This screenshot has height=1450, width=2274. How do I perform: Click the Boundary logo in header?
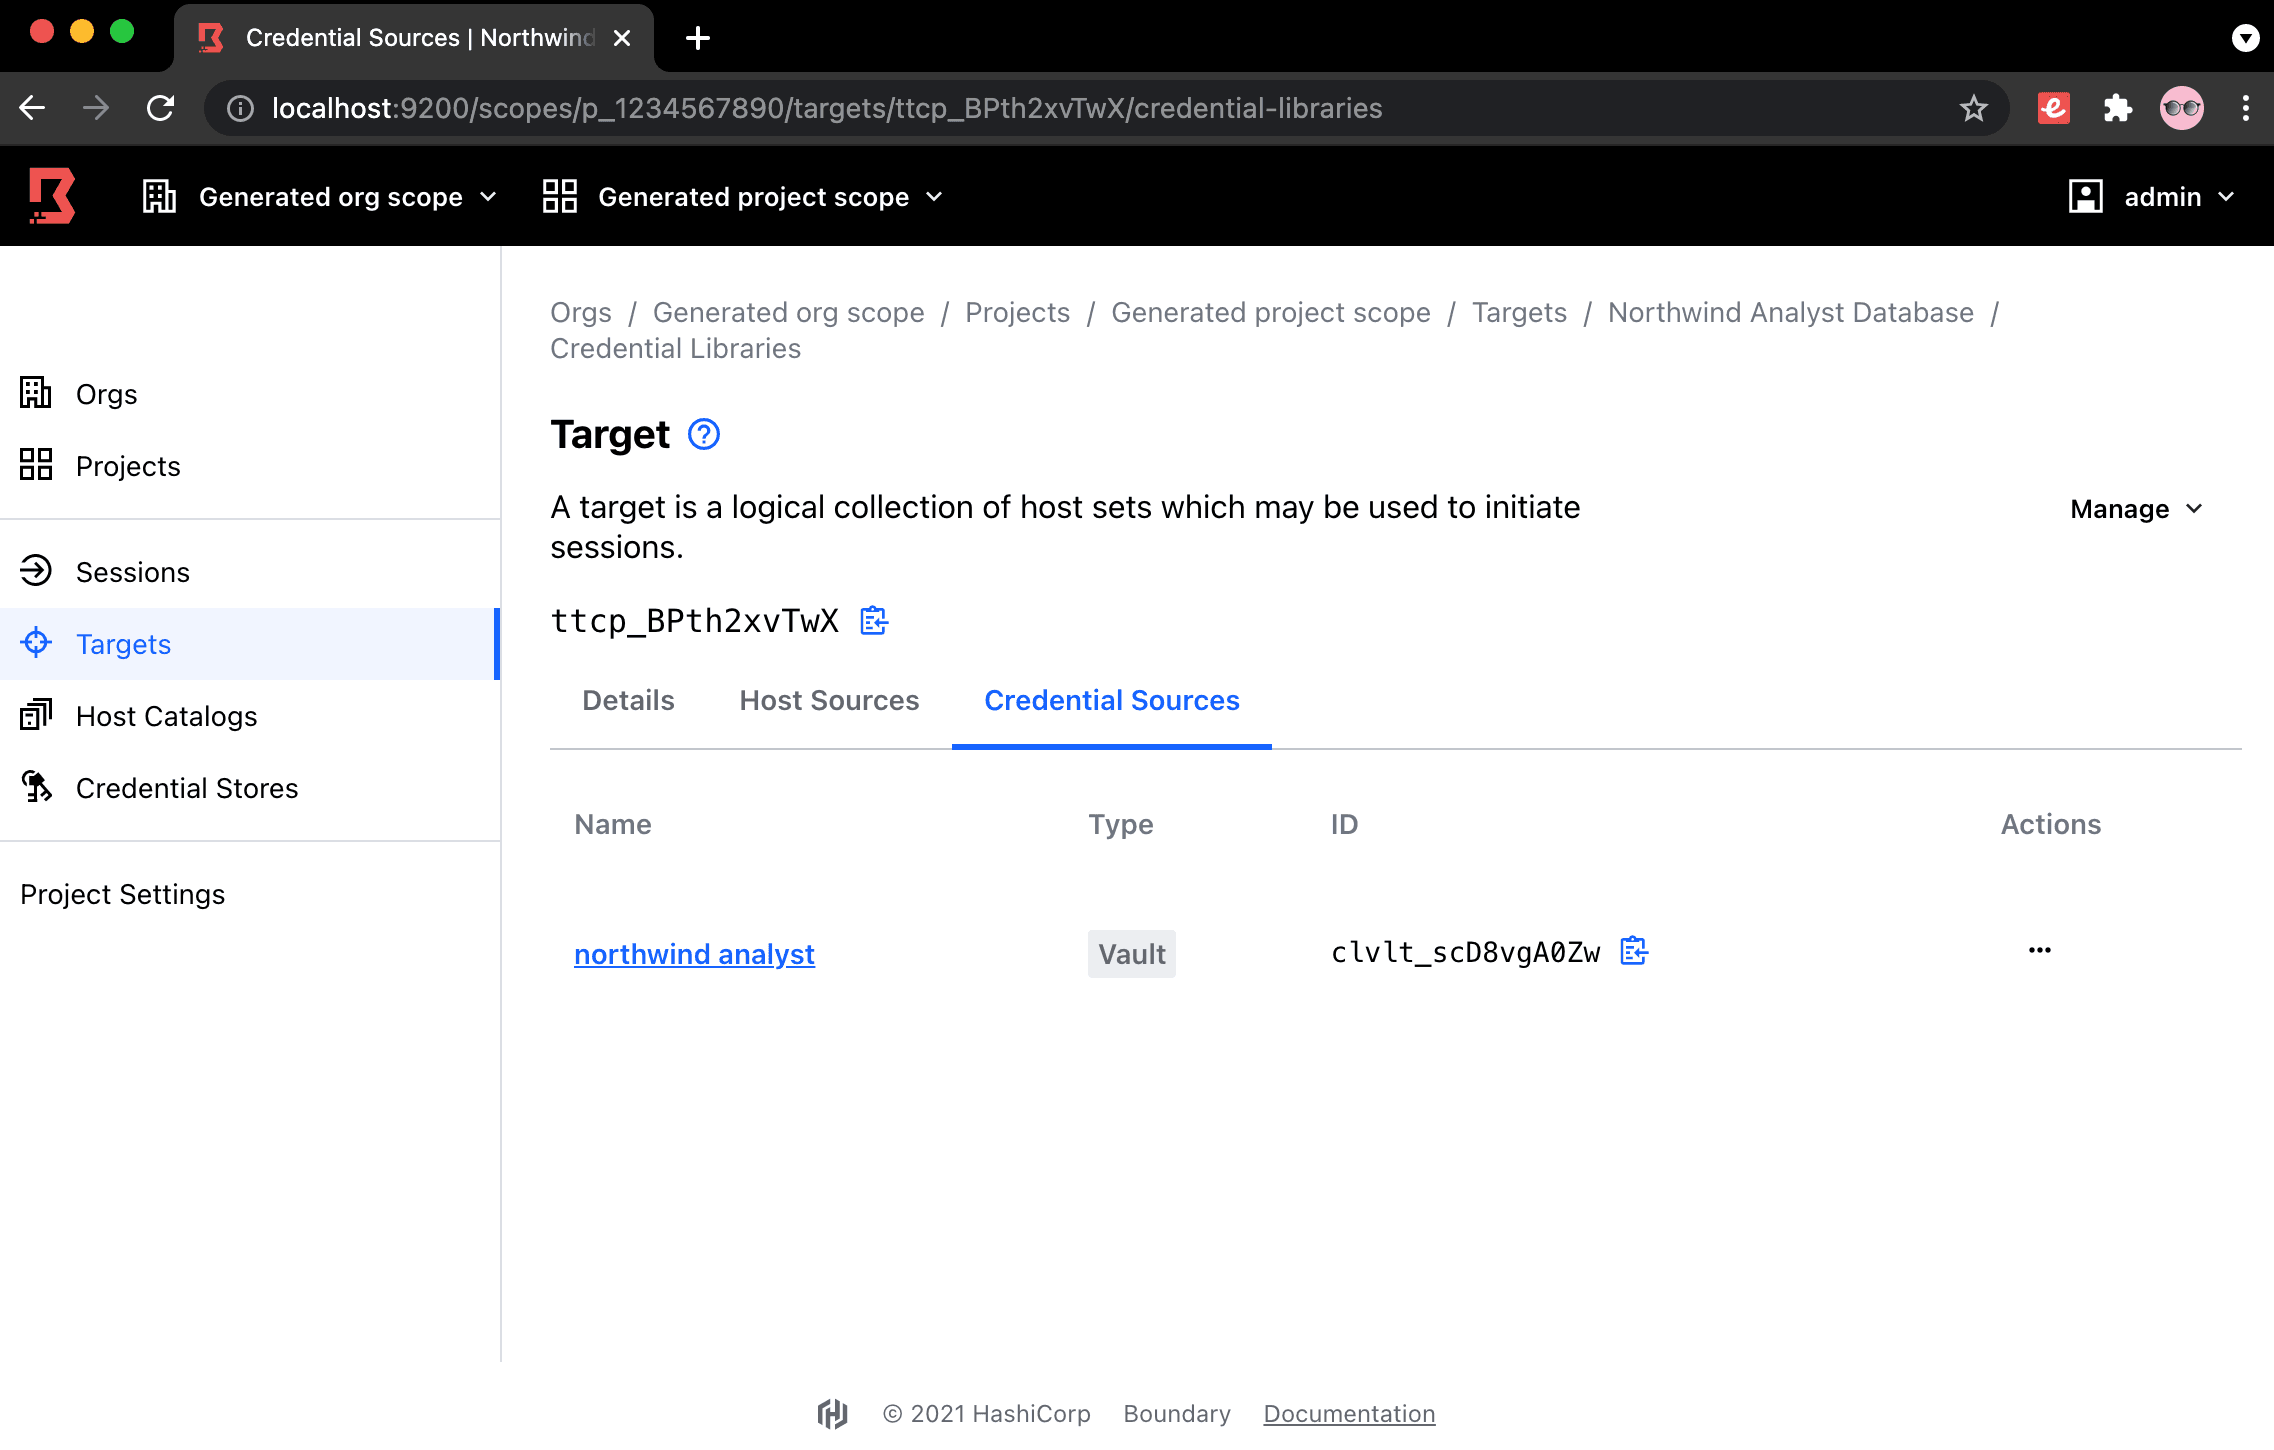(52, 196)
